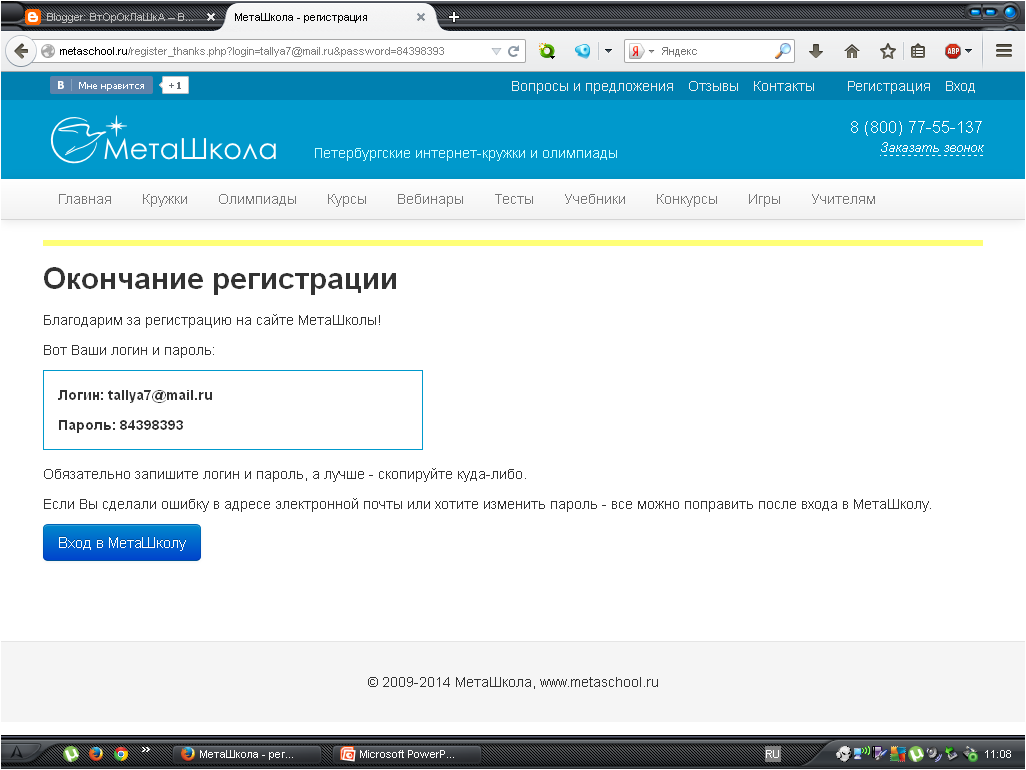Open the Кружки menu item
Viewport: 1026px width, 770px height.
[x=165, y=199]
